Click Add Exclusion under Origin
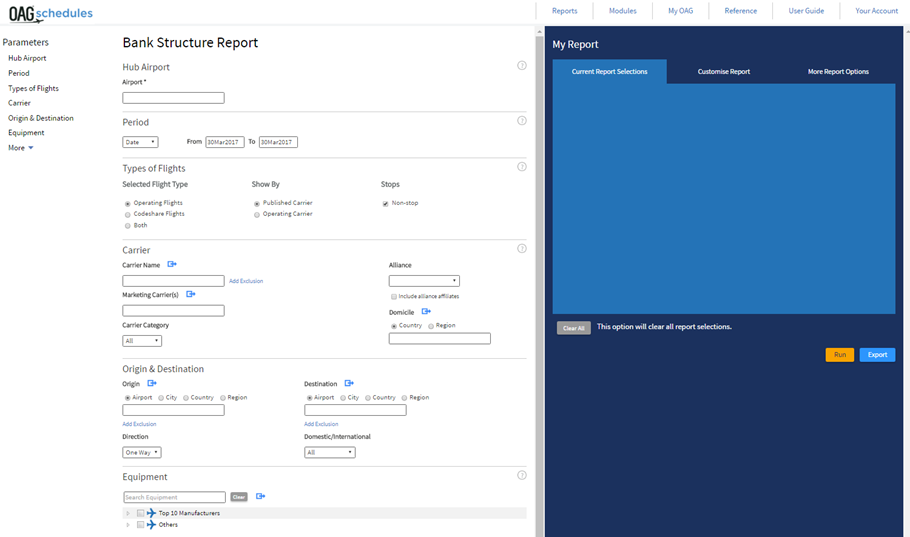 139,424
